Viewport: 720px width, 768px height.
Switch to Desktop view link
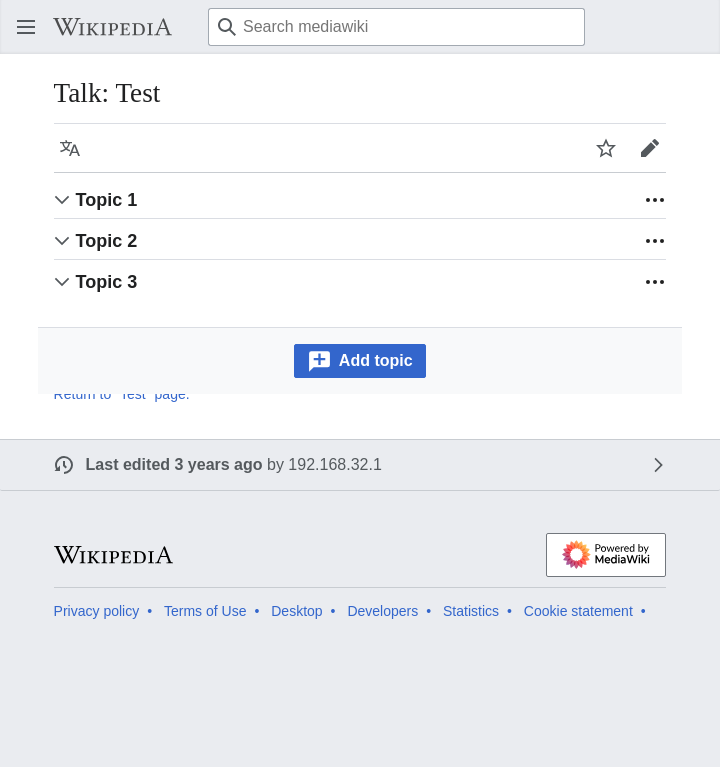(297, 611)
